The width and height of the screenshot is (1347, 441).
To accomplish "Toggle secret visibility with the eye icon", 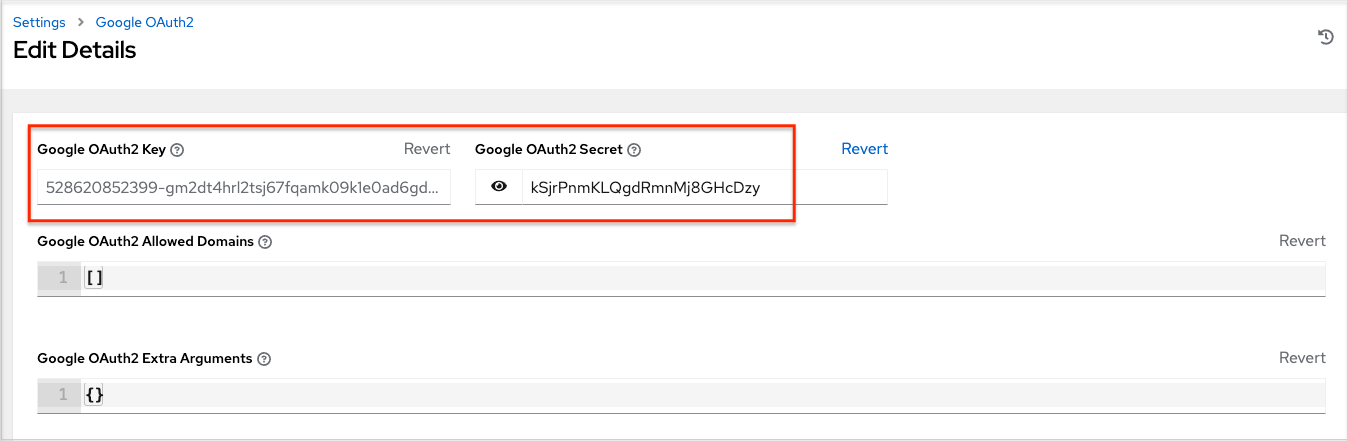I will 499,187.
